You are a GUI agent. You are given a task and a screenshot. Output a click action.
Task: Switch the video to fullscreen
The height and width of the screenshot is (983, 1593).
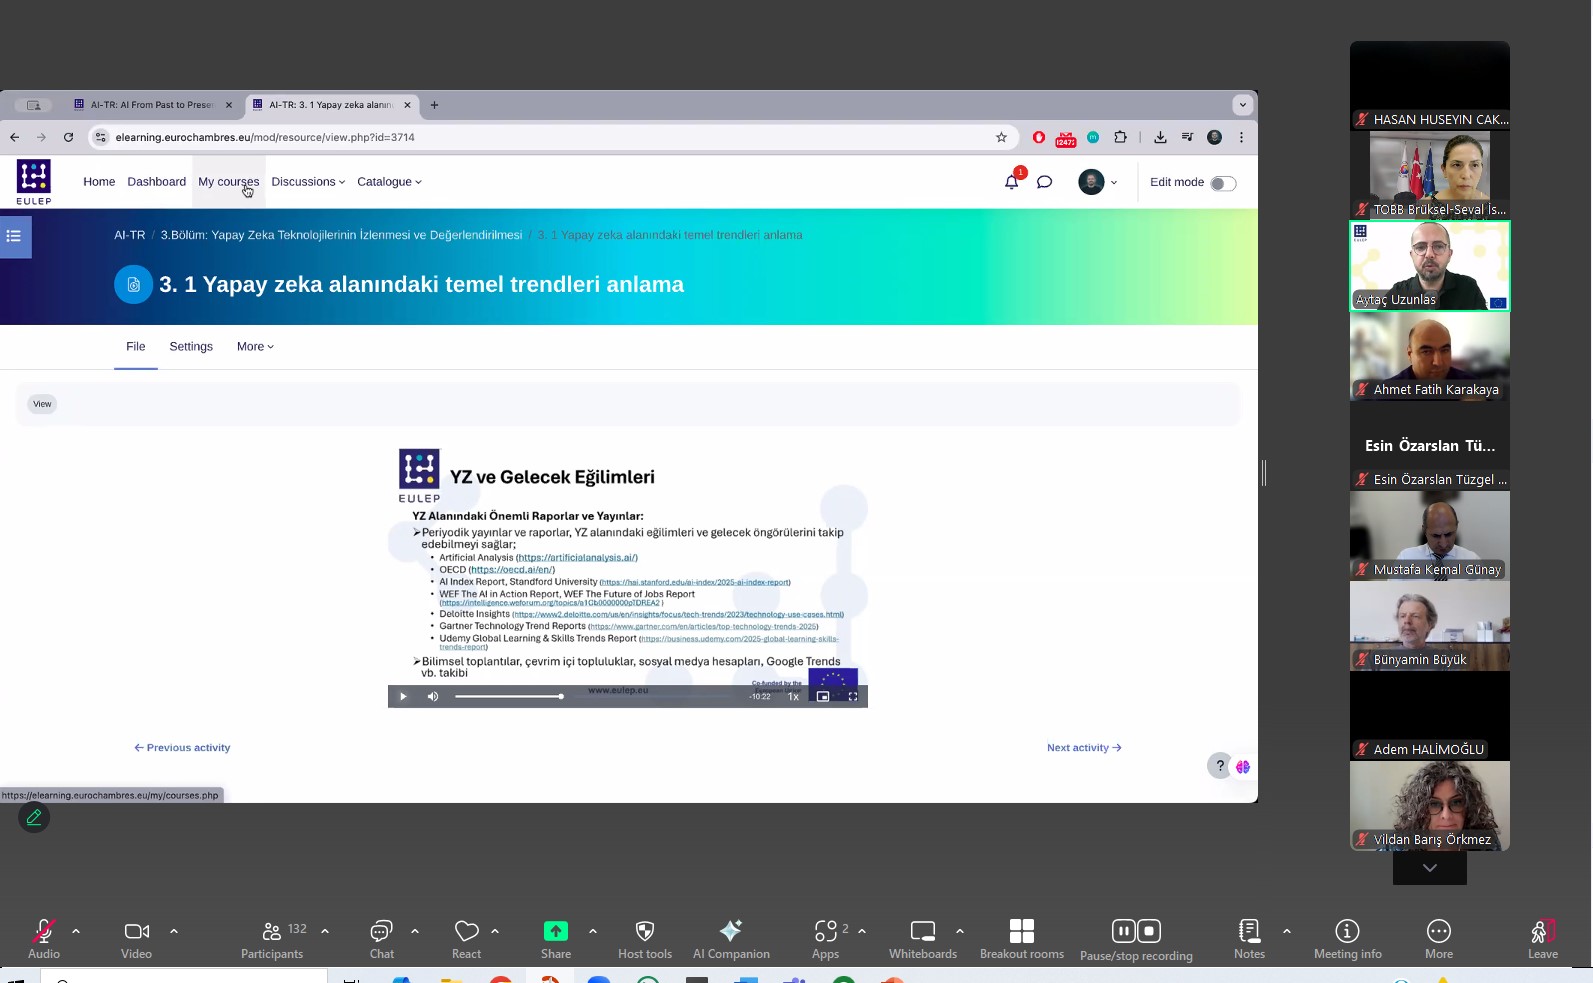coord(853,696)
